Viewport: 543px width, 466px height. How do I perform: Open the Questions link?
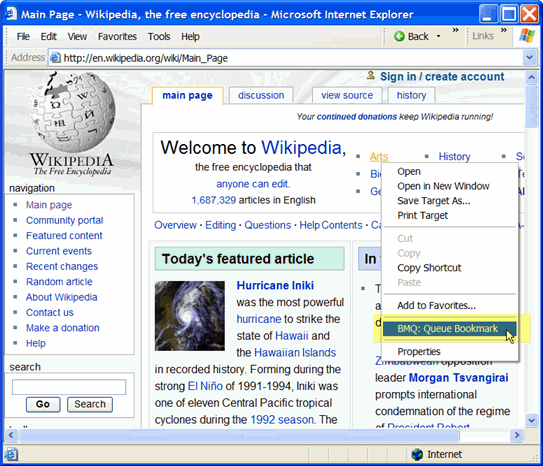268,225
